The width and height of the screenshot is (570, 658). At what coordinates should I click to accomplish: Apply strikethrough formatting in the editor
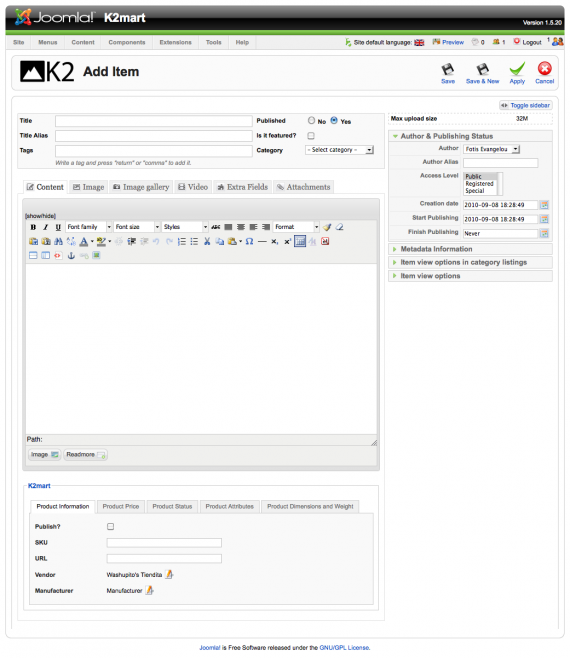point(216,227)
